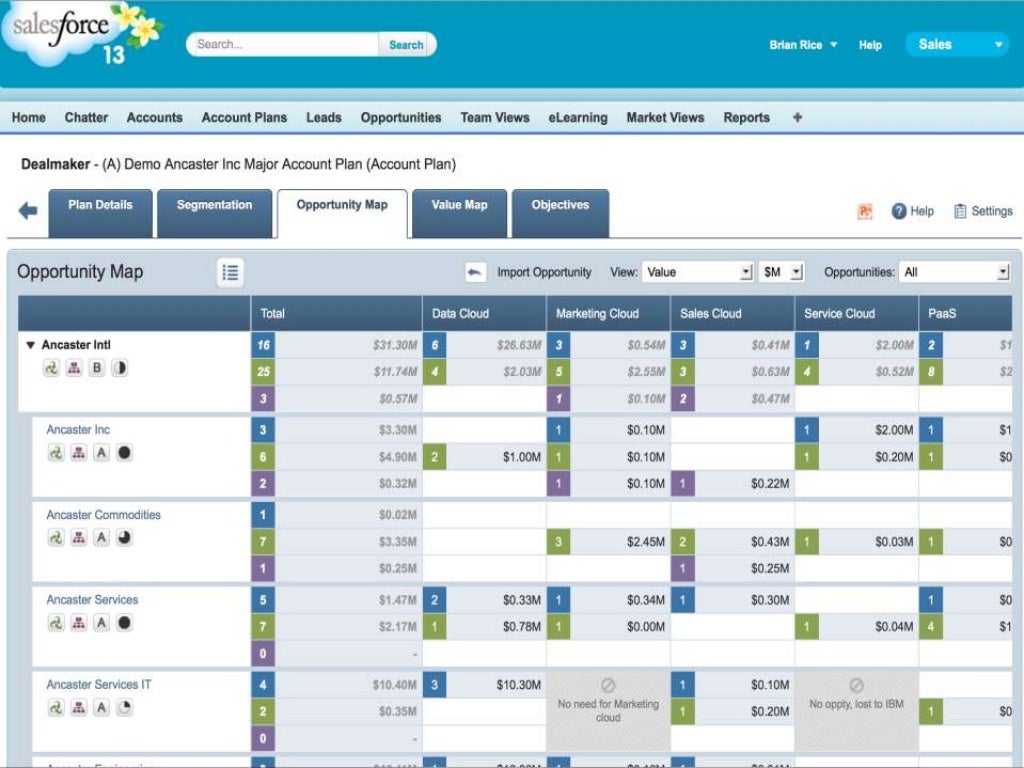Screen dimensions: 1024x768
Task: Switch to list view icon beside Opportunity Map
Action: pyautogui.click(x=230, y=272)
